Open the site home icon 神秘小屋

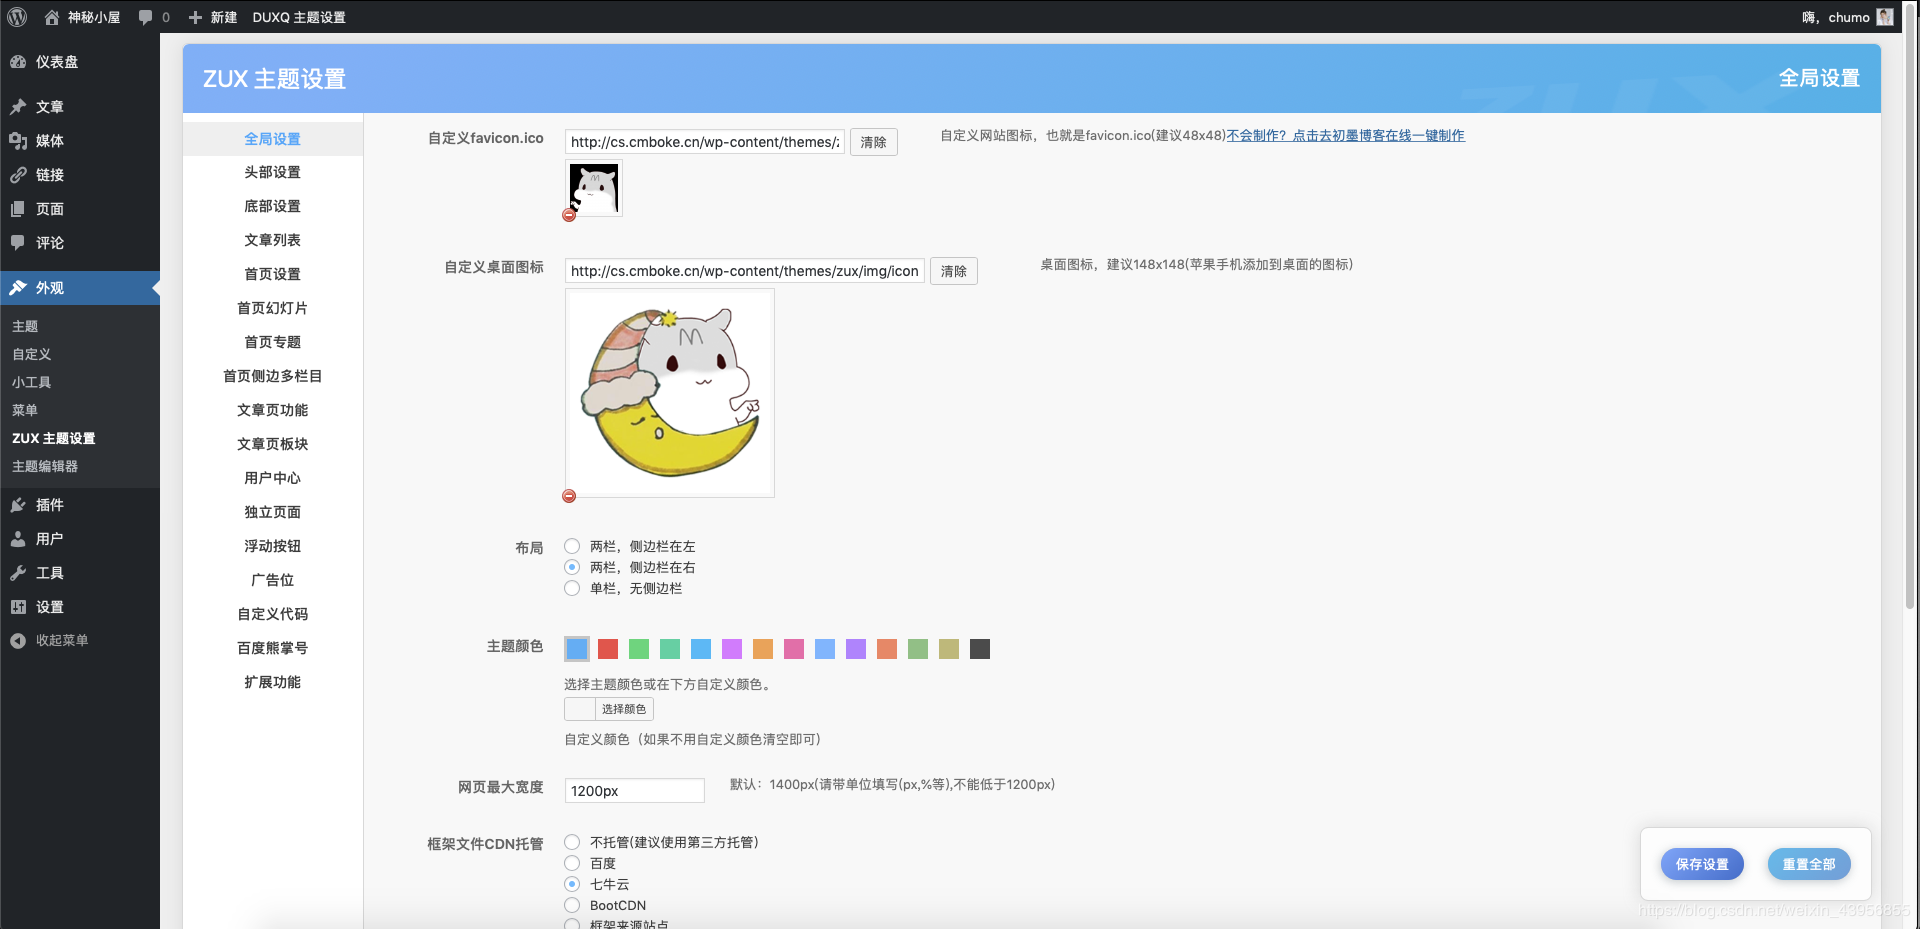(x=52, y=17)
